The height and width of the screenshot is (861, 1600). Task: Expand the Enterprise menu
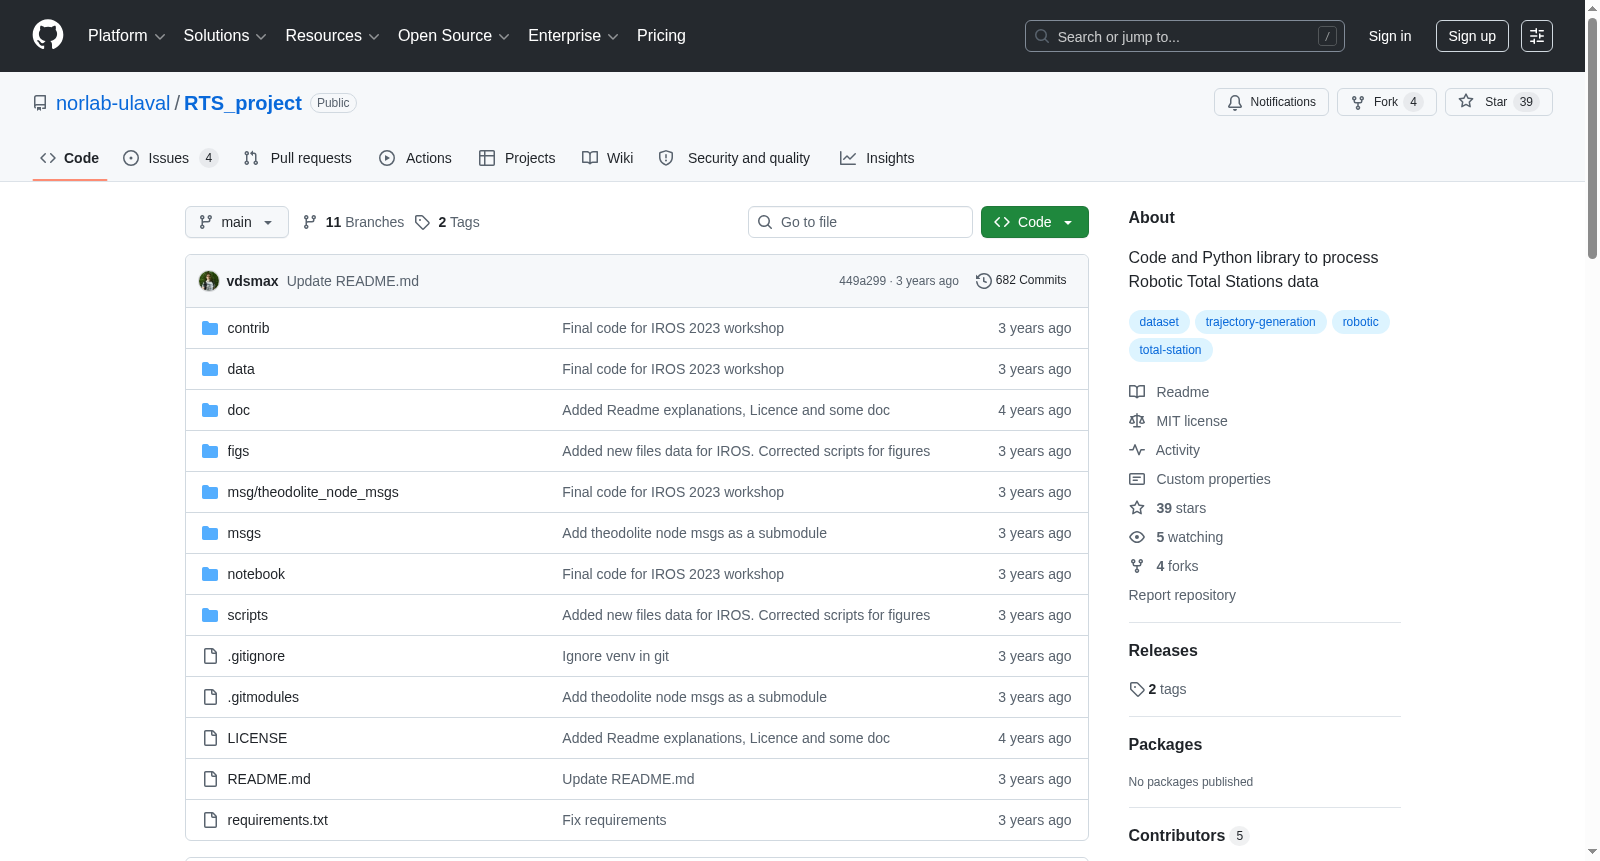pos(573,36)
